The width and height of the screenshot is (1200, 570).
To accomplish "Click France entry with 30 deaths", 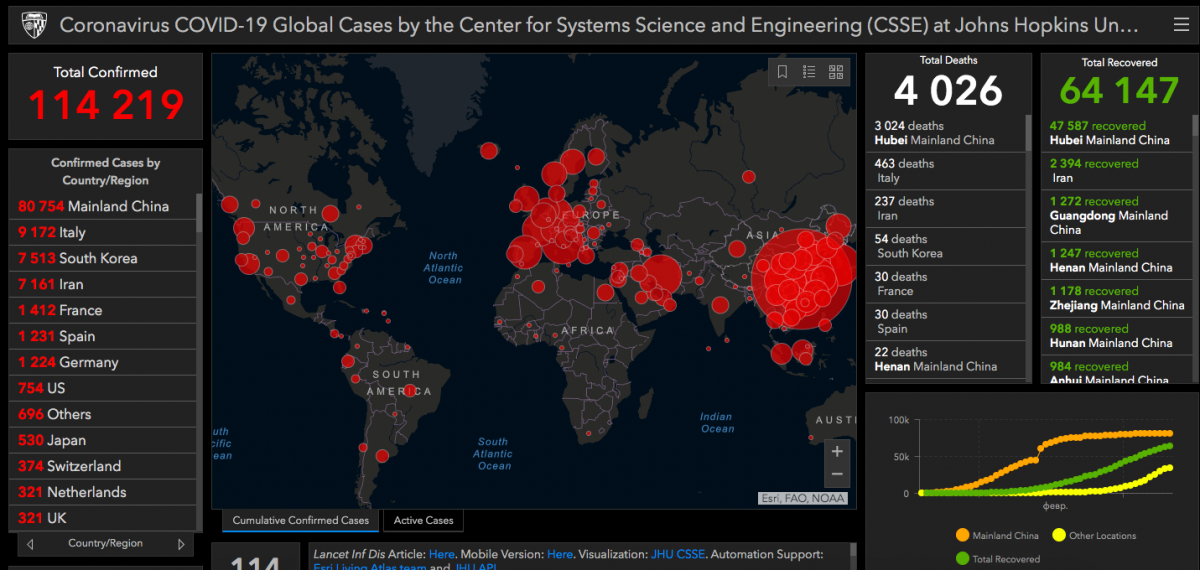I will tap(945, 284).
